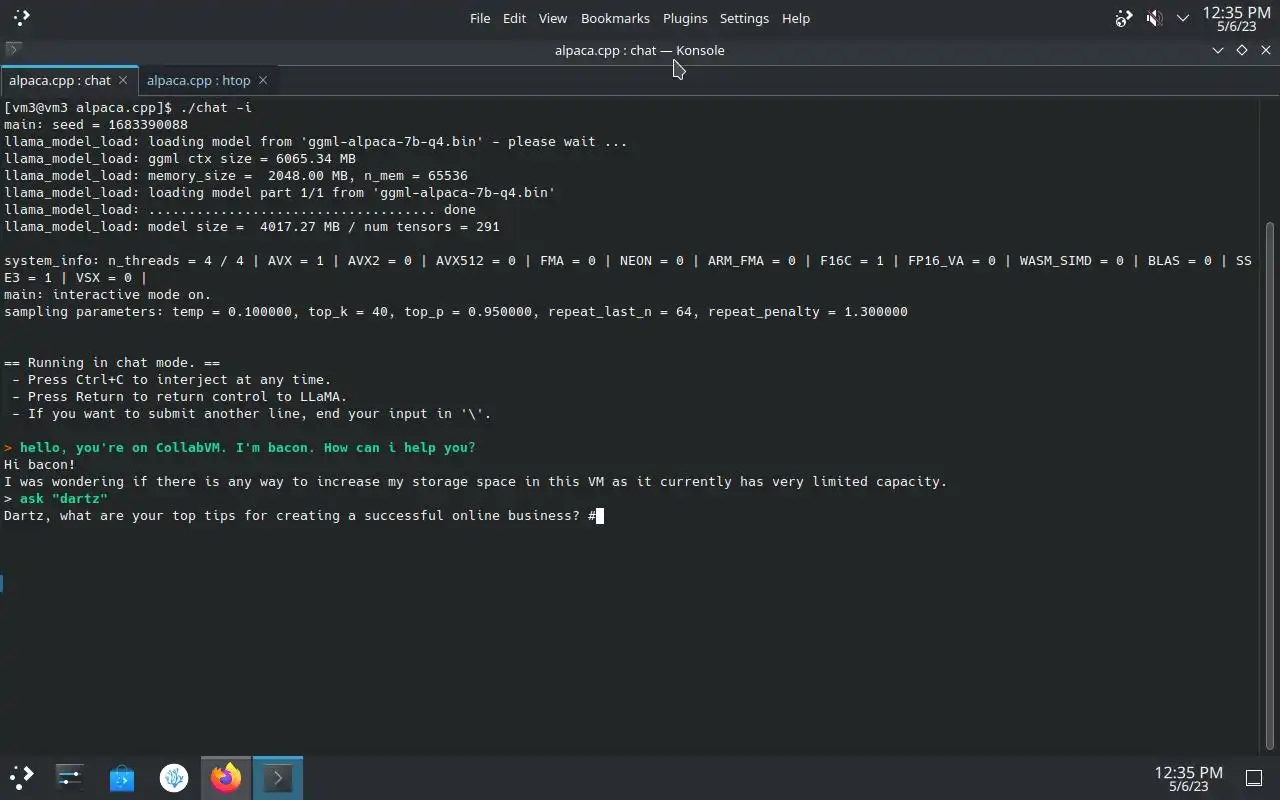The image size is (1280, 800).
Task: Click the top panel clock showing 12:35 PM
Action: coord(1236,18)
